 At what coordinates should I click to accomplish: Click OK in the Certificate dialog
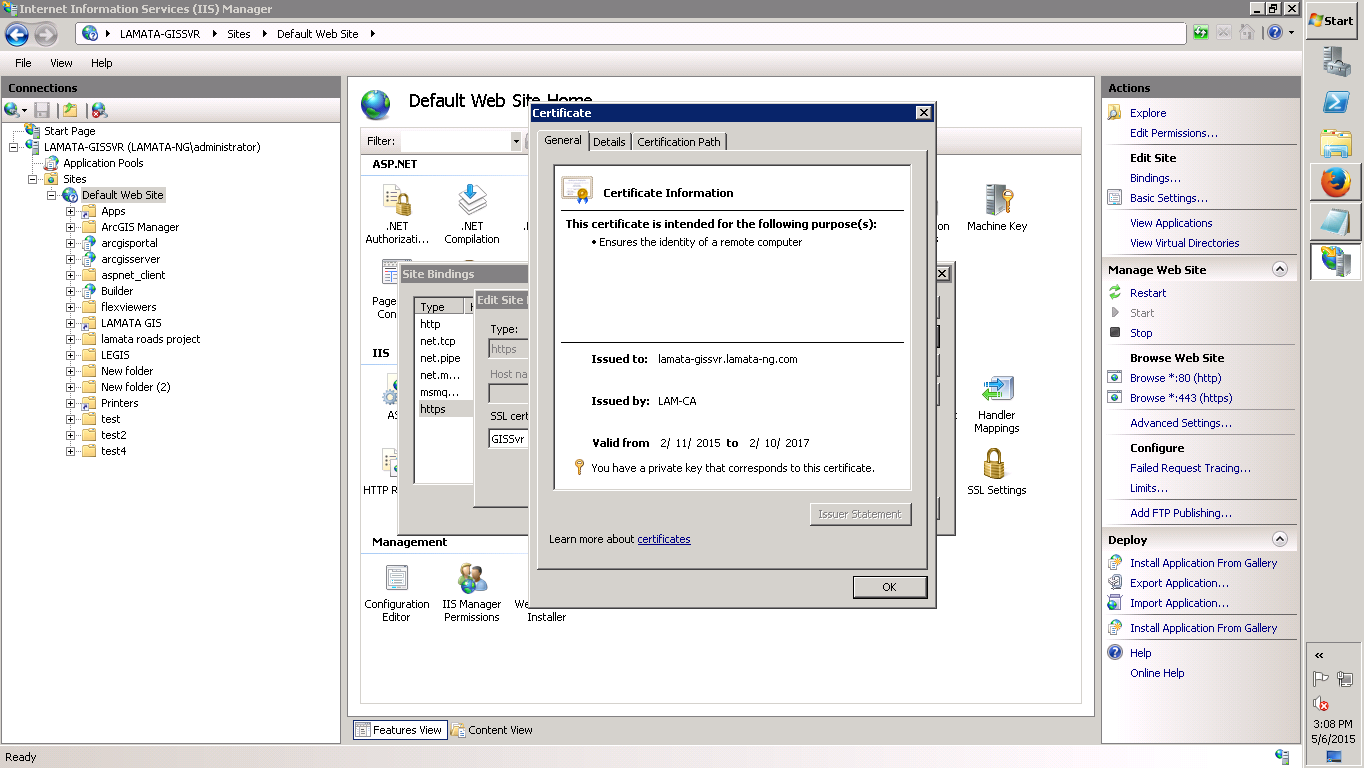[890, 587]
